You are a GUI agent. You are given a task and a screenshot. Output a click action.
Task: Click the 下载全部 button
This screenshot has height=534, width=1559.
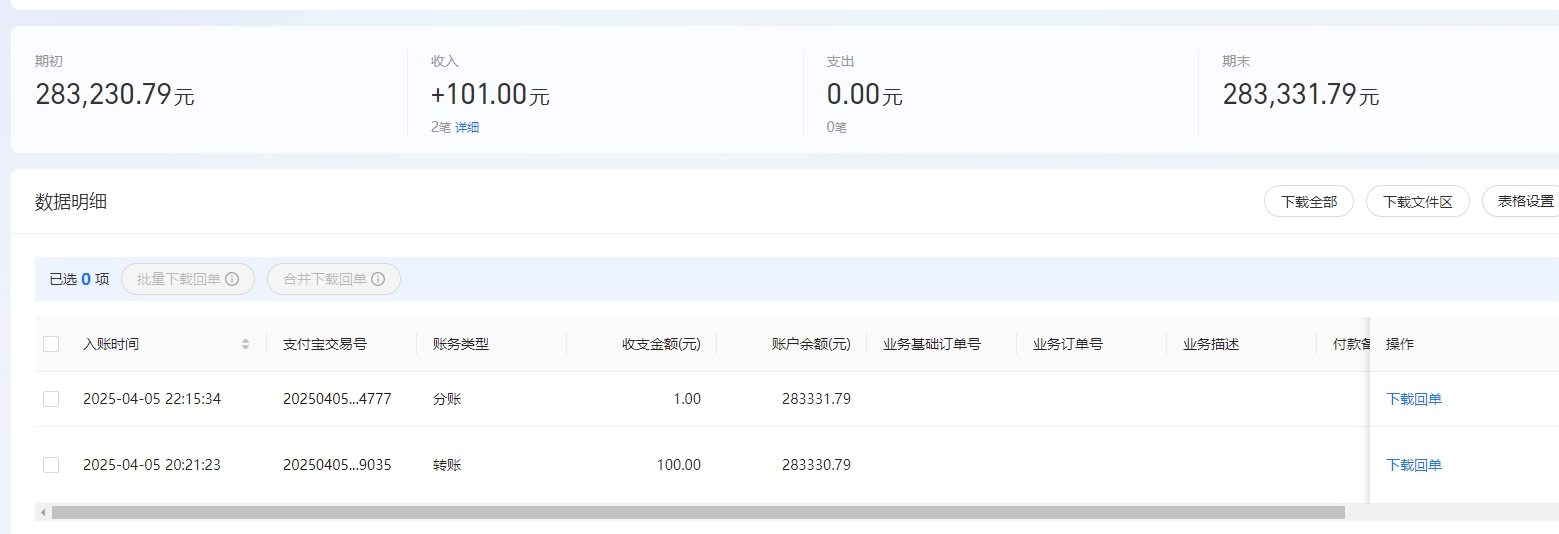point(1309,201)
